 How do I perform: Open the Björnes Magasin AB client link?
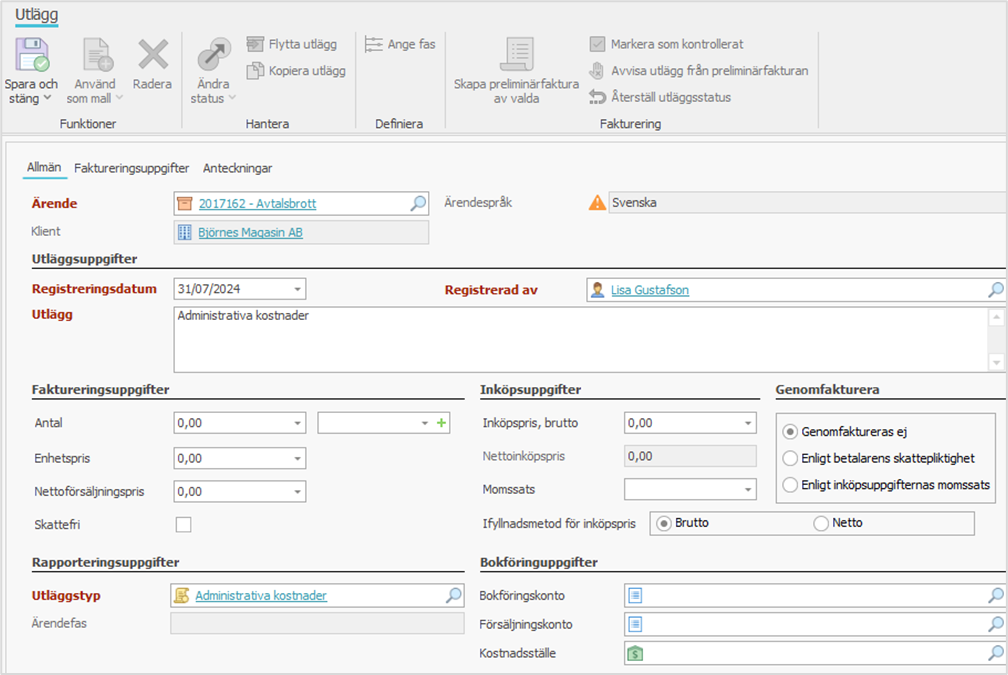[250, 232]
